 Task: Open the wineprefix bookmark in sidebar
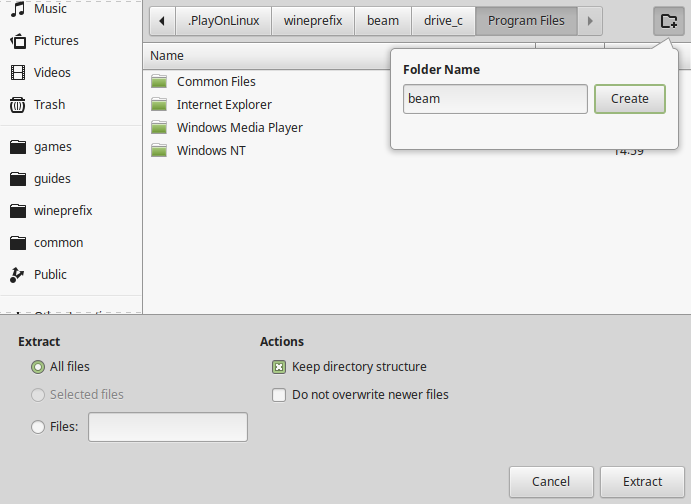pyautogui.click(x=51, y=211)
